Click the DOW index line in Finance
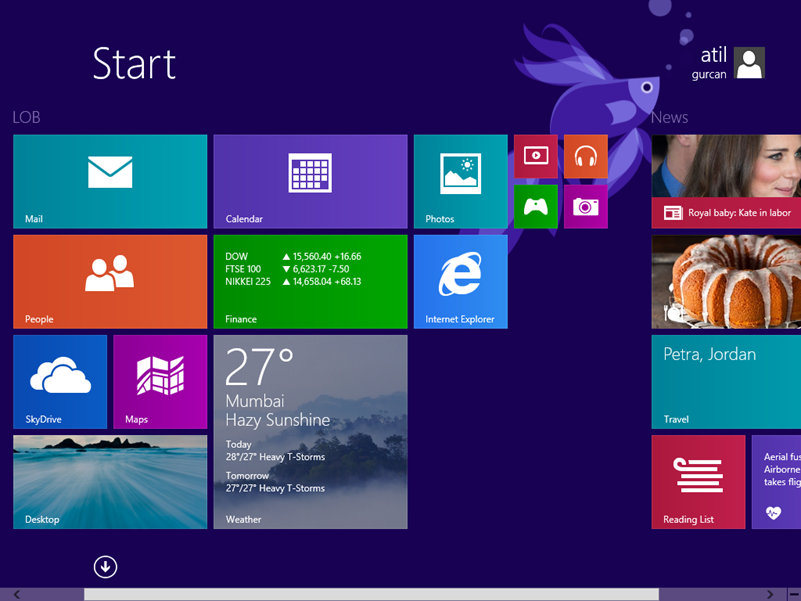 293,257
